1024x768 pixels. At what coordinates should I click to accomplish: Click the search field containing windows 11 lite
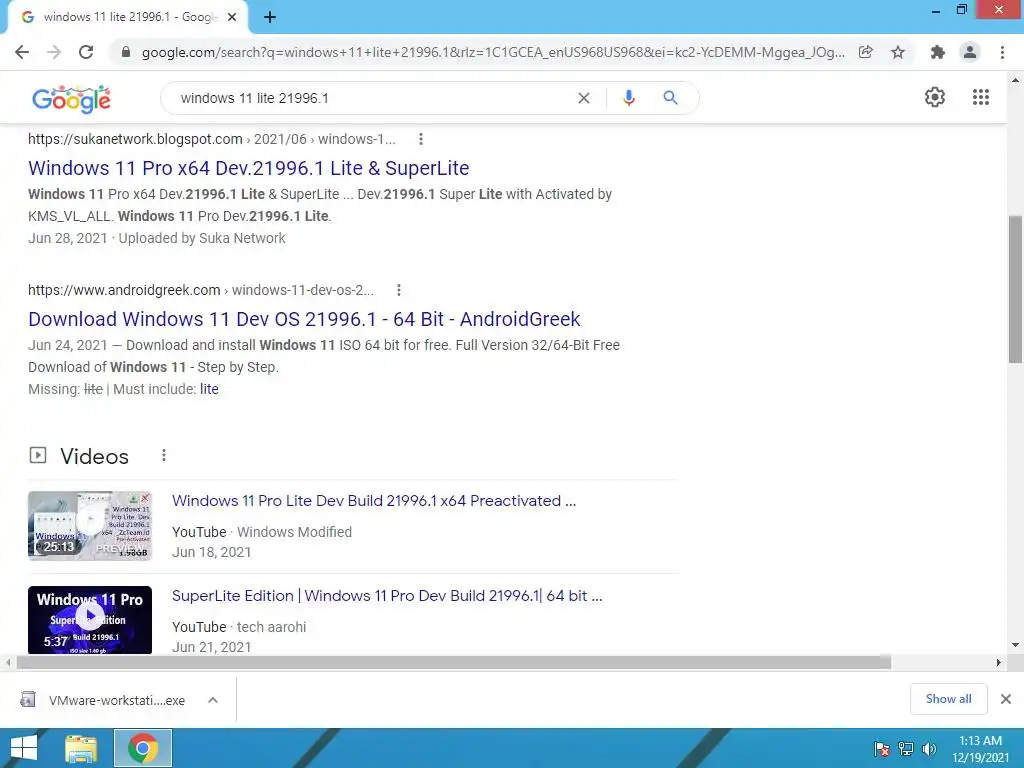[x=372, y=98]
